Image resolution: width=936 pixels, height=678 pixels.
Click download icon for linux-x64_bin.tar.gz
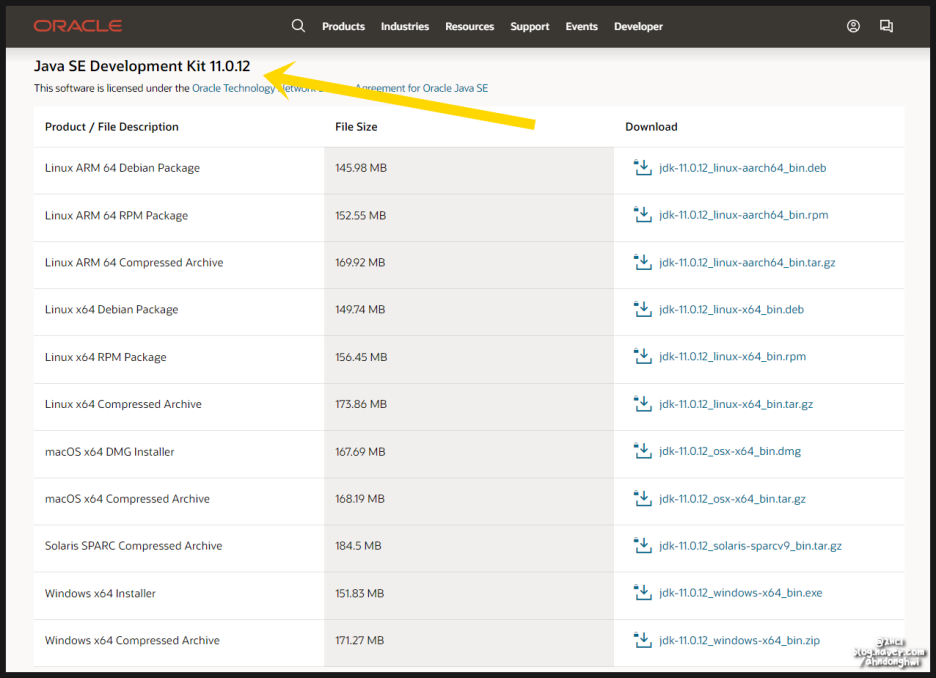[642, 404]
